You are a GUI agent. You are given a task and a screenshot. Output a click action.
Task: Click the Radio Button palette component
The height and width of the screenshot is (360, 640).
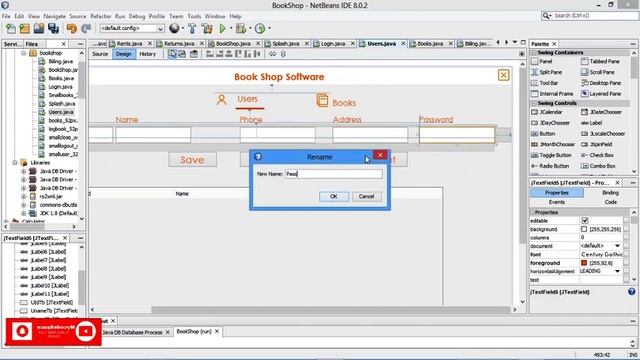tap(550, 166)
